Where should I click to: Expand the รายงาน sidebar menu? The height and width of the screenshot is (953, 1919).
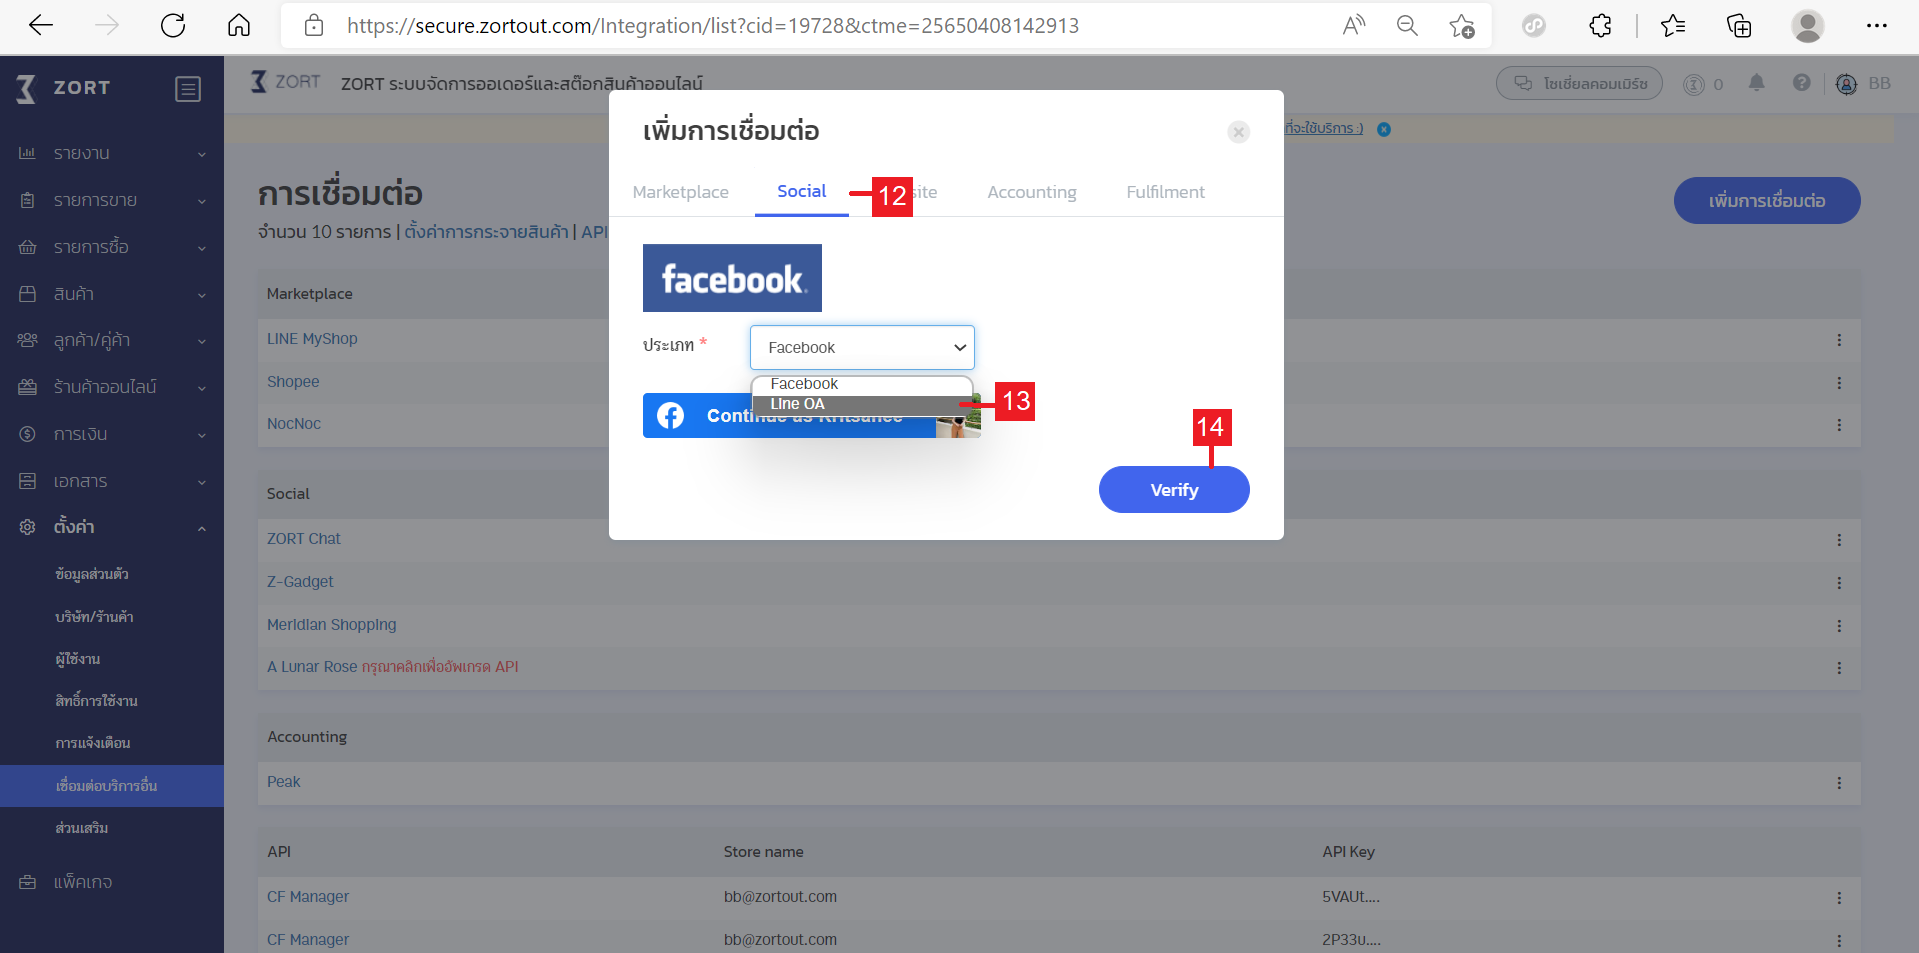(112, 153)
